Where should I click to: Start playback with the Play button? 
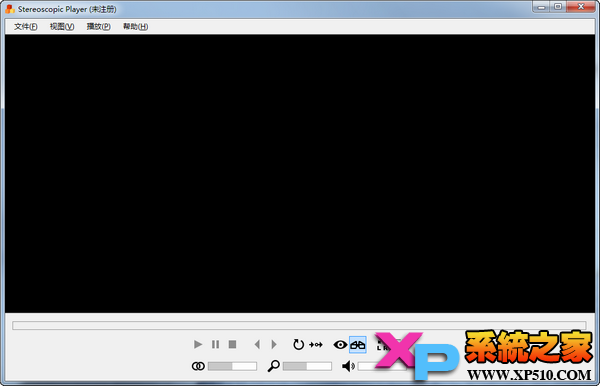pos(197,344)
